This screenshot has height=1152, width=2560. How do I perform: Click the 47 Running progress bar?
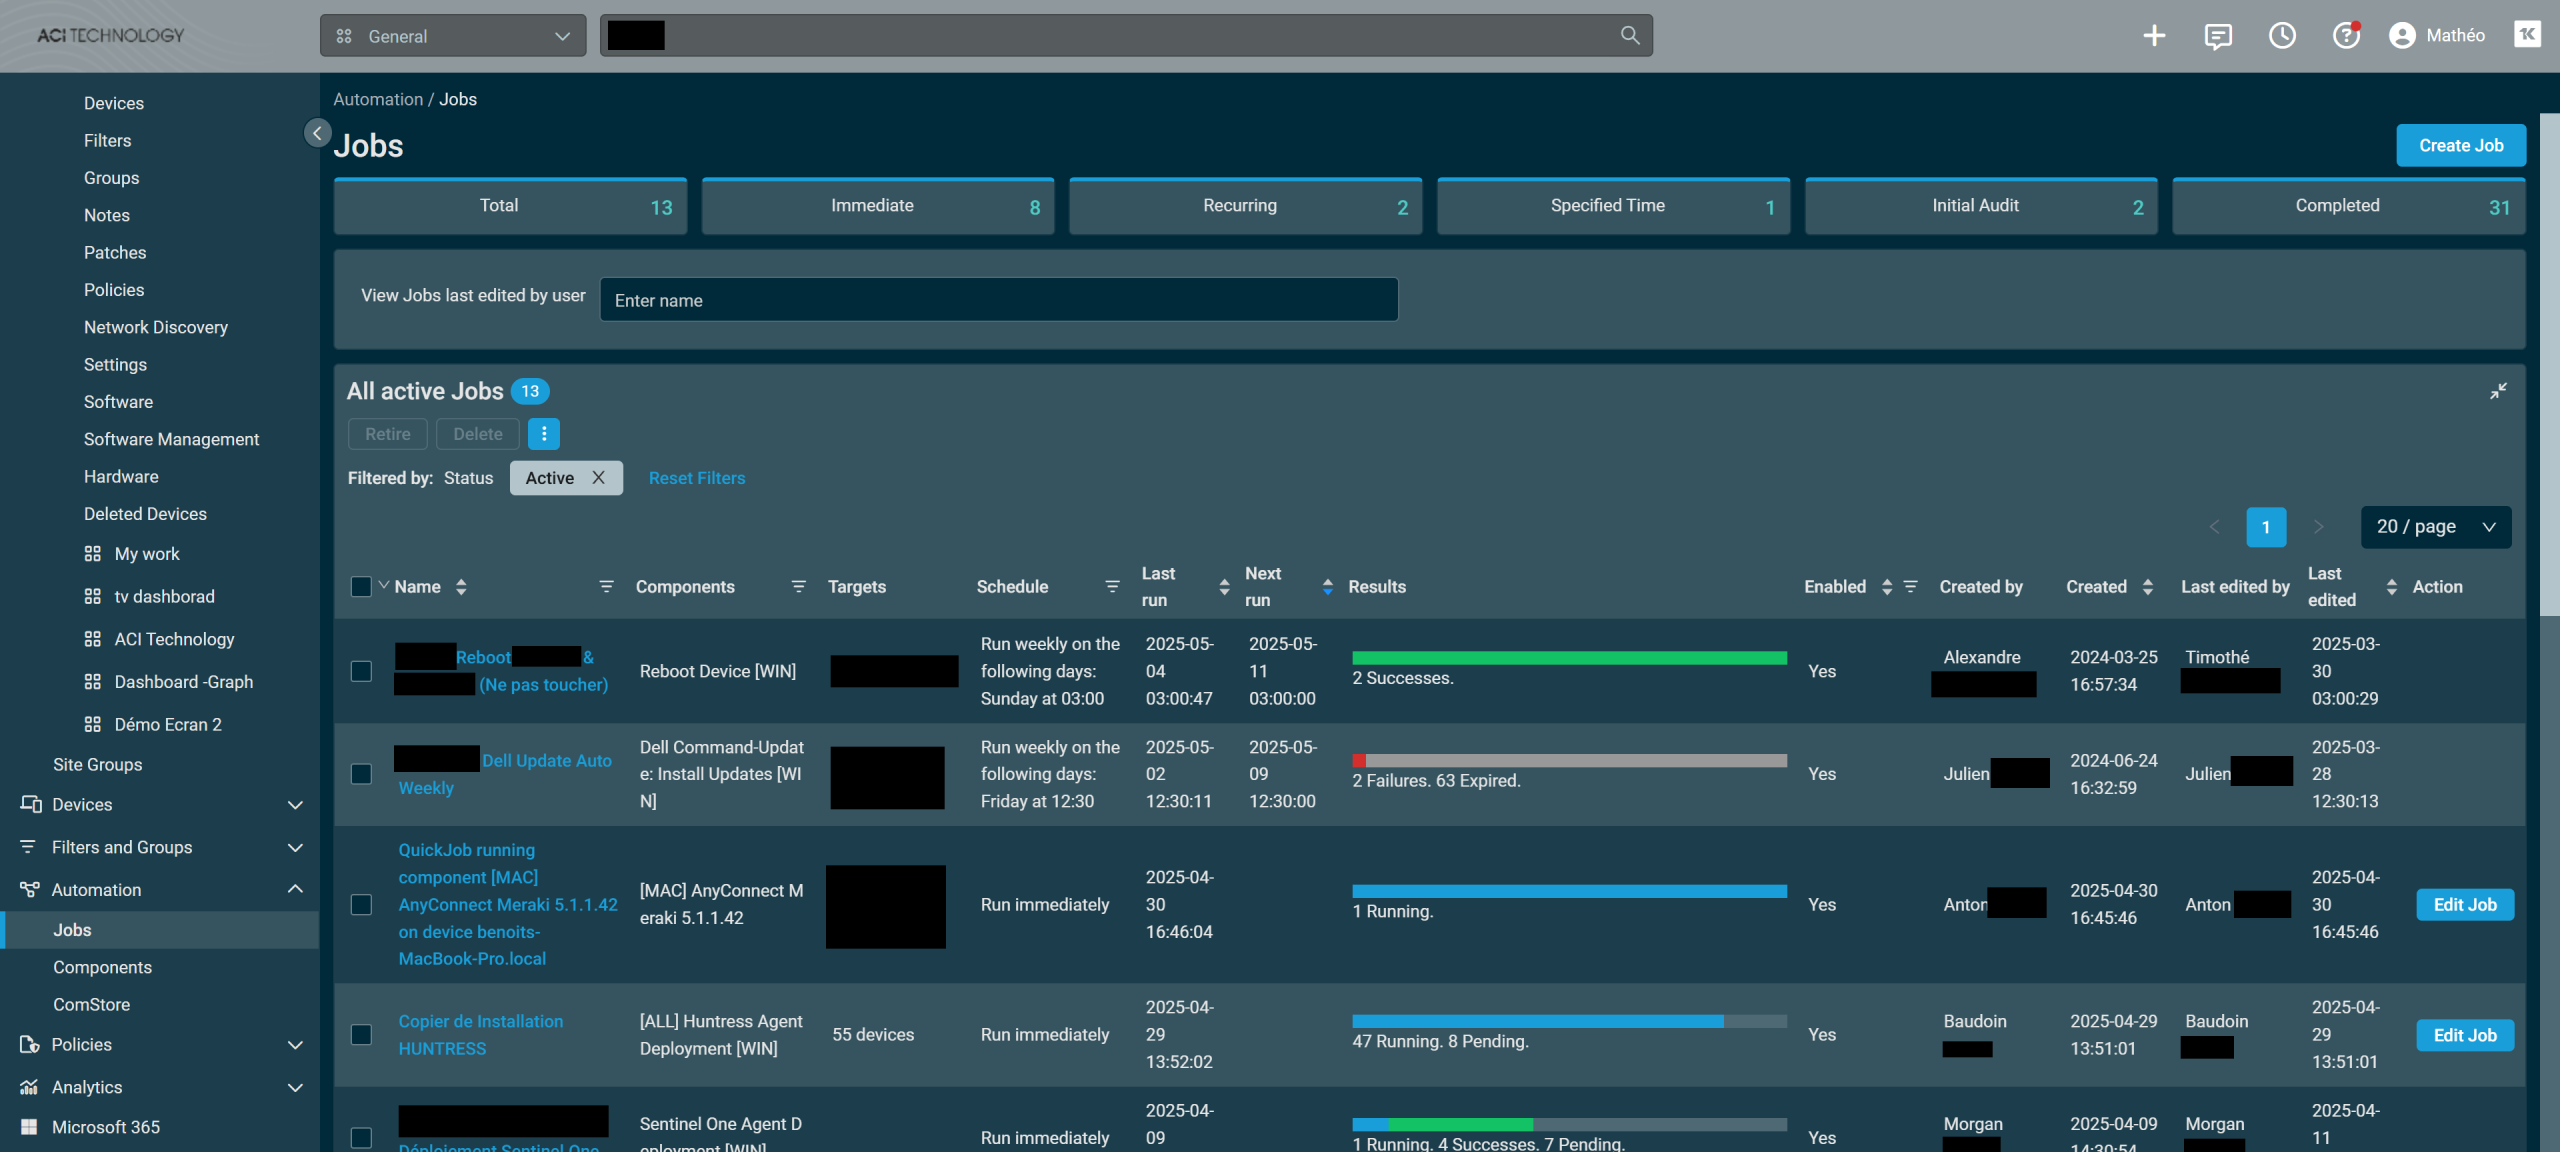pyautogui.click(x=1569, y=1022)
